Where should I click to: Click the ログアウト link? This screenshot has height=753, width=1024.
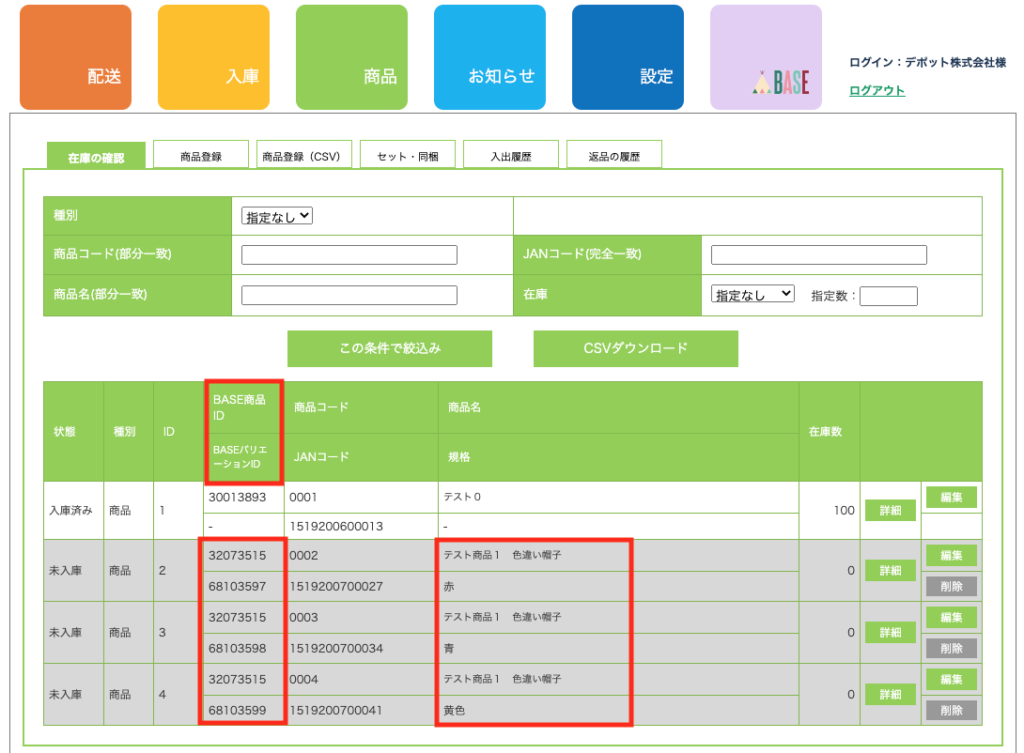876,91
